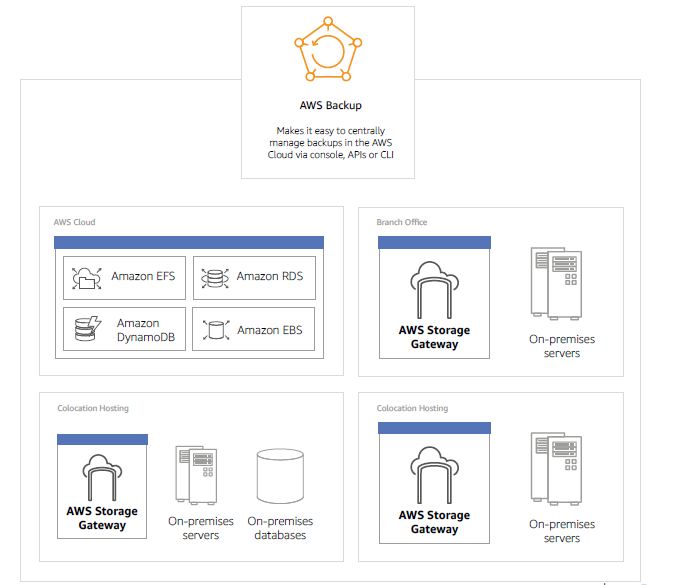This screenshot has width=693, height=585.
Task: Click the 'On-premises databases' label
Action: (280, 528)
